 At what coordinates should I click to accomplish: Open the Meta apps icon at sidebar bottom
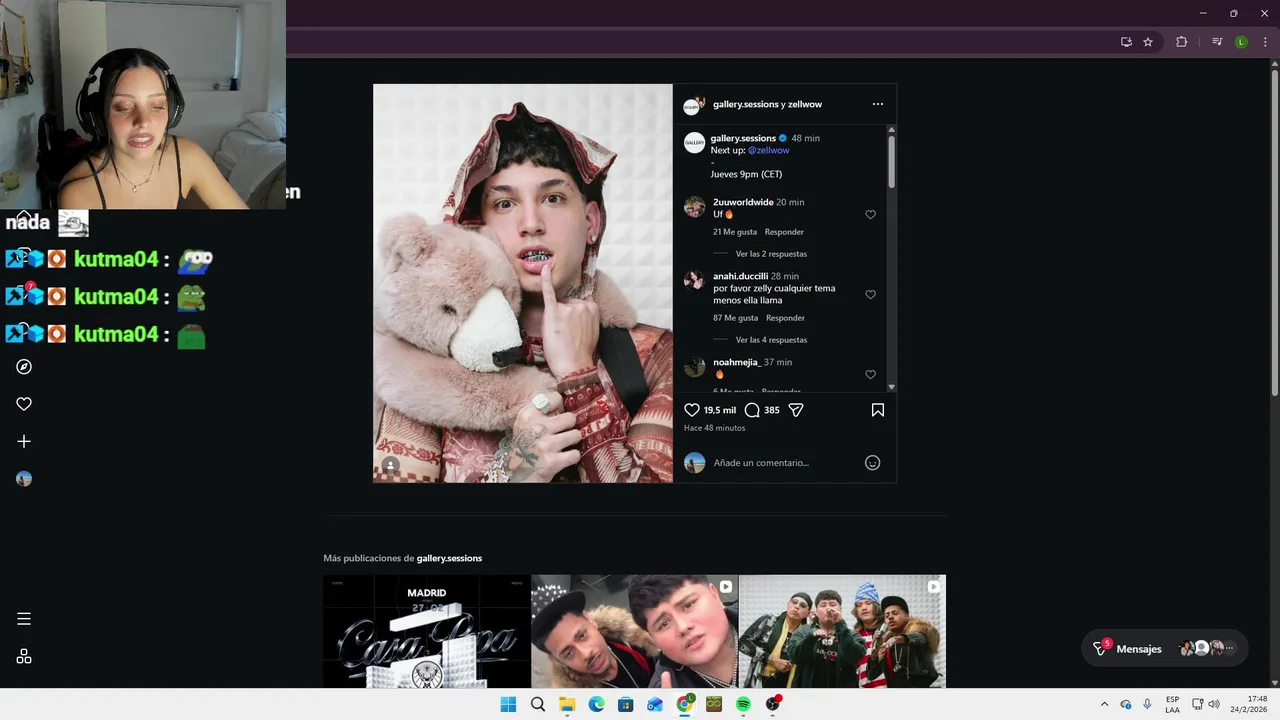tap(24, 656)
